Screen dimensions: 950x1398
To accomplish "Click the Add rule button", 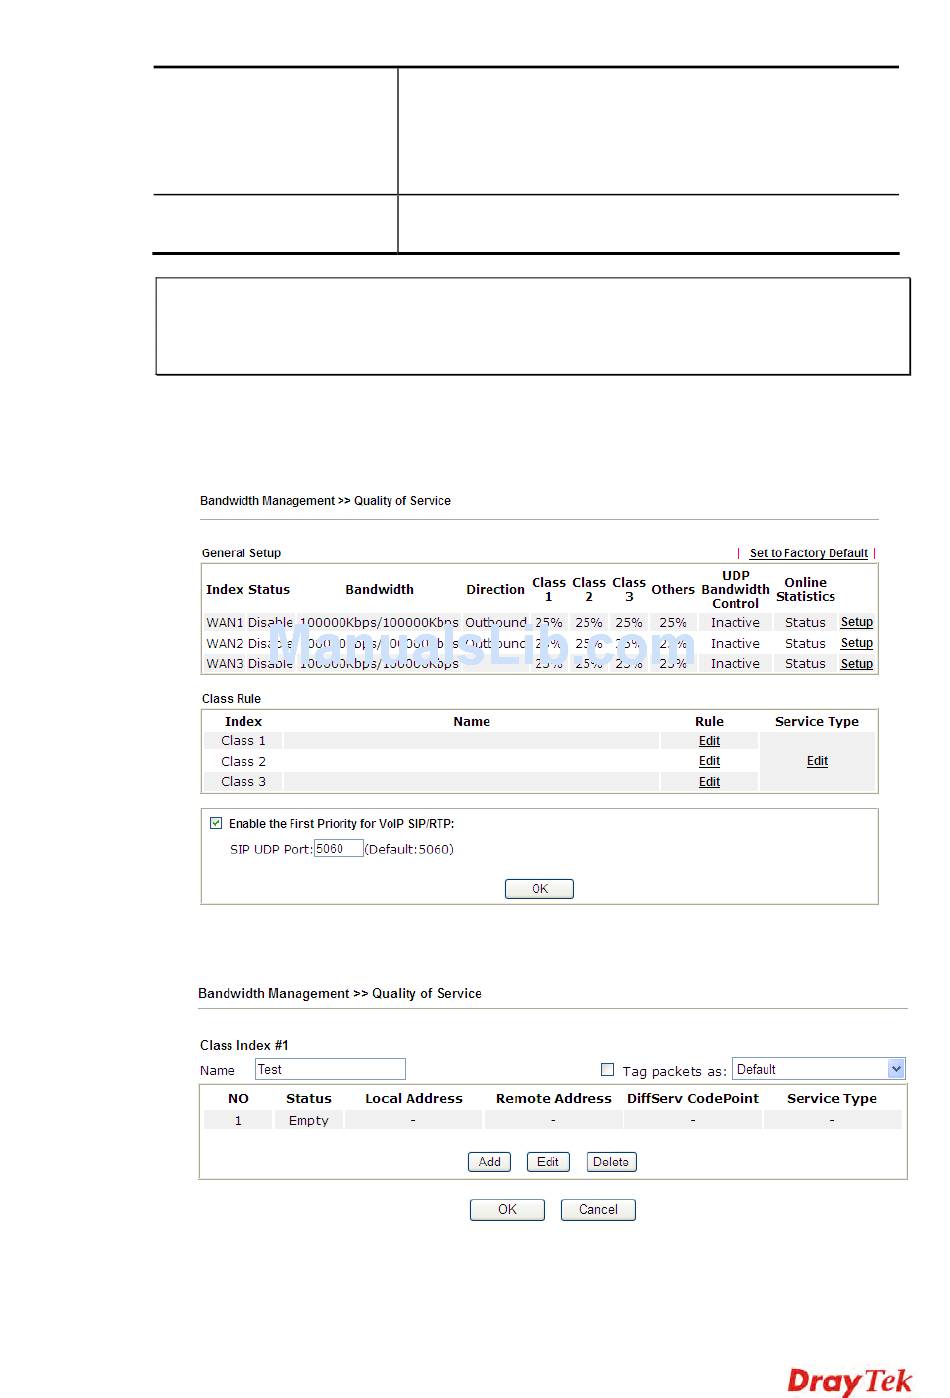I will 489,1162.
